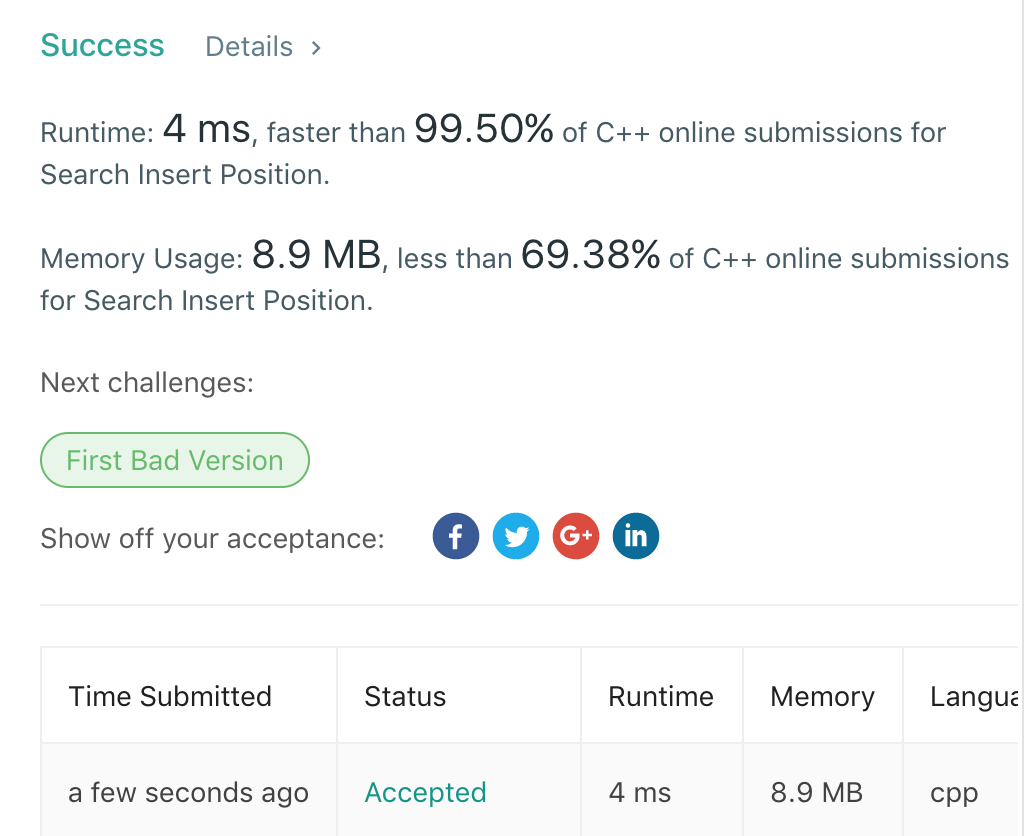Select the "a few seconds ago" cell
The image size is (1024, 836).
click(188, 793)
